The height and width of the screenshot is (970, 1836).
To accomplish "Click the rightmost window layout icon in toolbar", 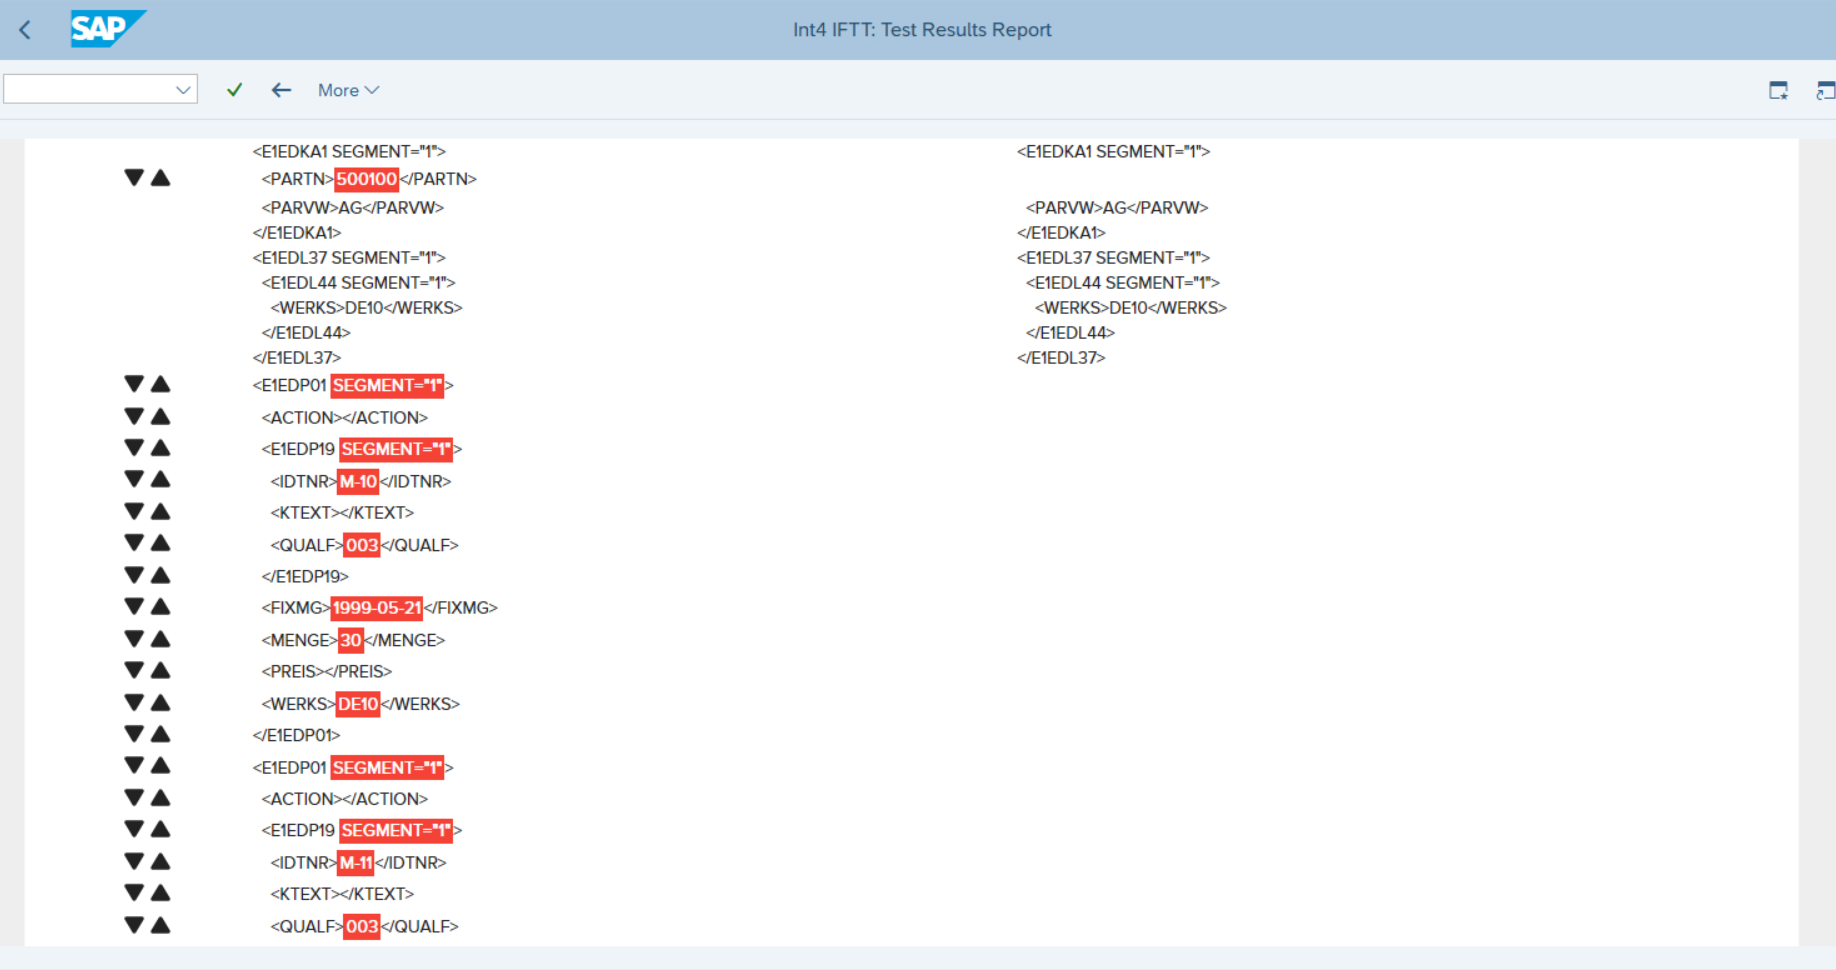I will (1825, 91).
